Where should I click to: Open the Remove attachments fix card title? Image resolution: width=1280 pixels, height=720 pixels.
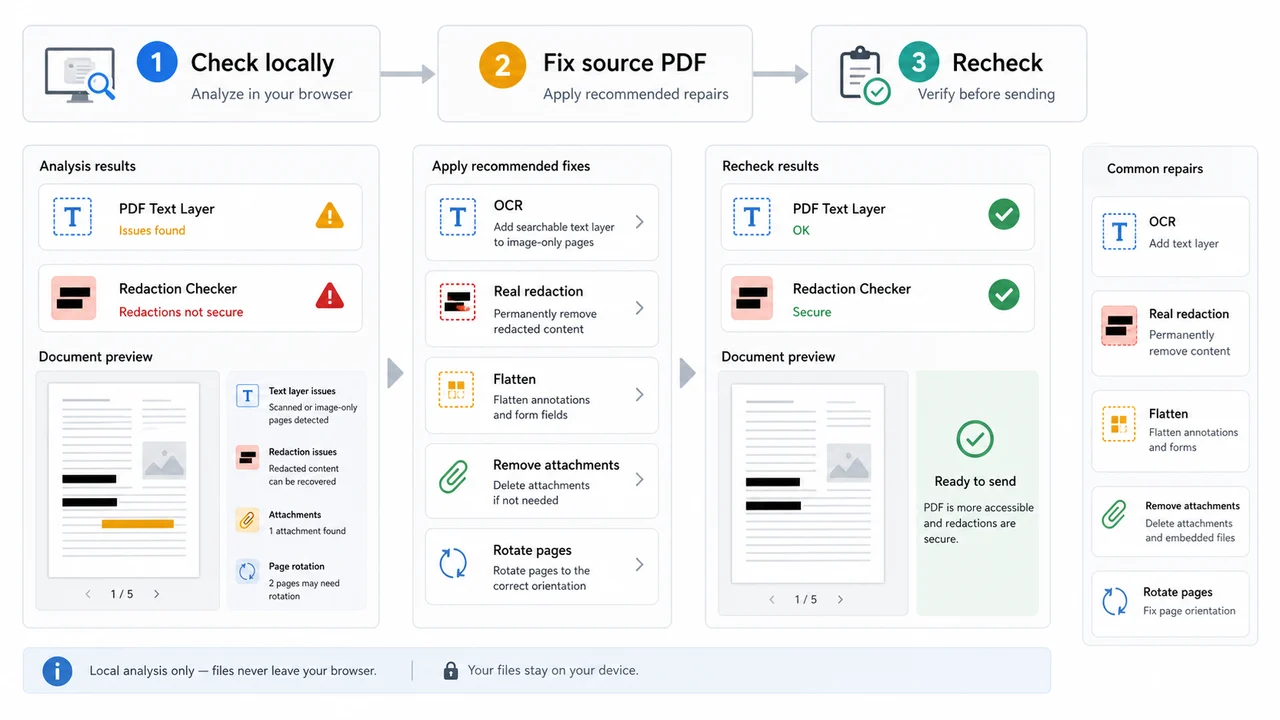556,465
